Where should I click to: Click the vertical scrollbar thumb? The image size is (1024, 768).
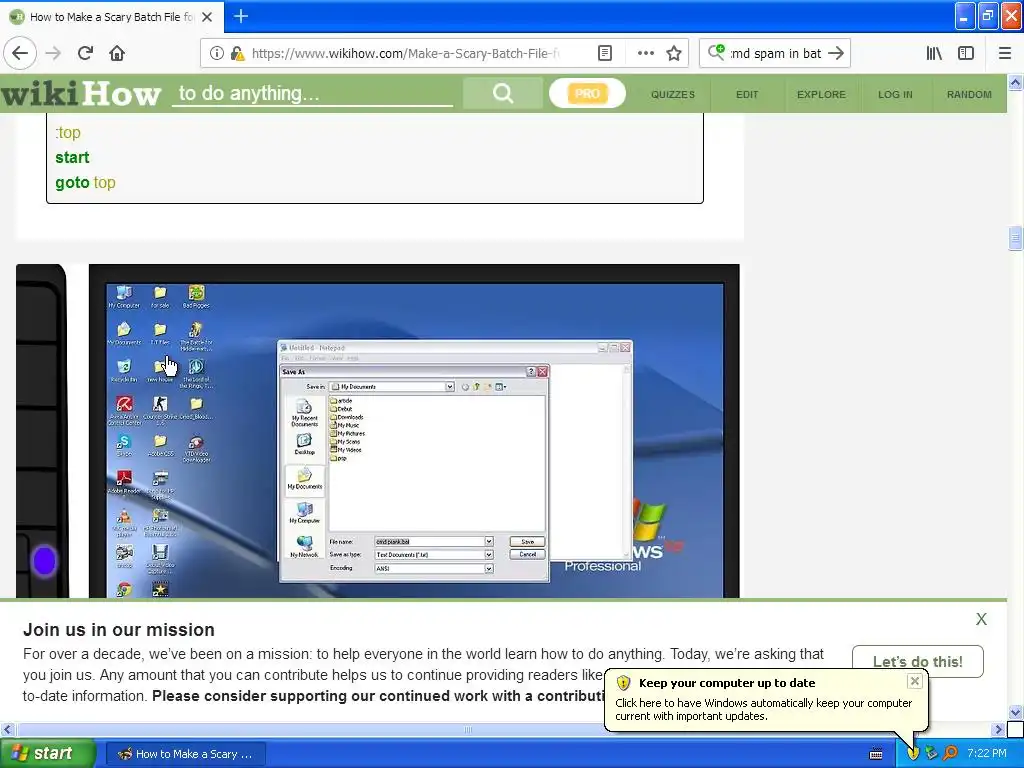click(1015, 238)
